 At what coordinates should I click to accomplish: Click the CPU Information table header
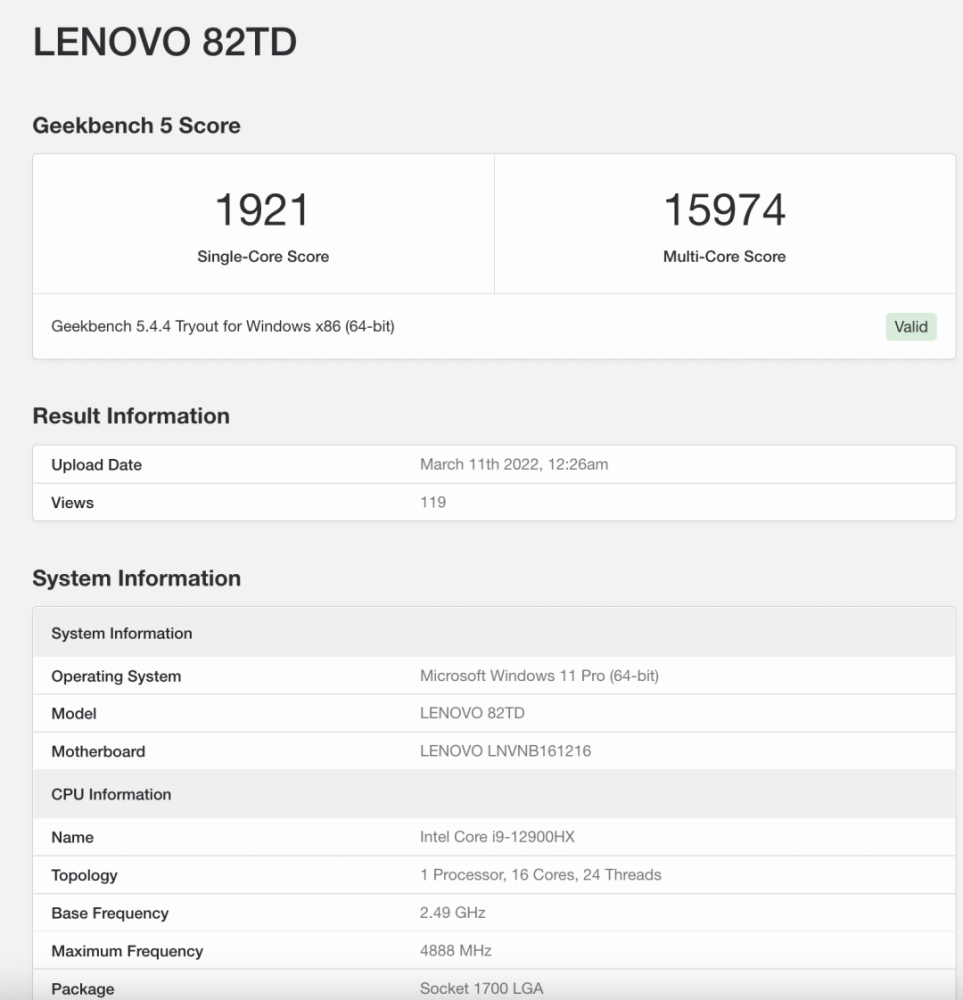(111, 795)
